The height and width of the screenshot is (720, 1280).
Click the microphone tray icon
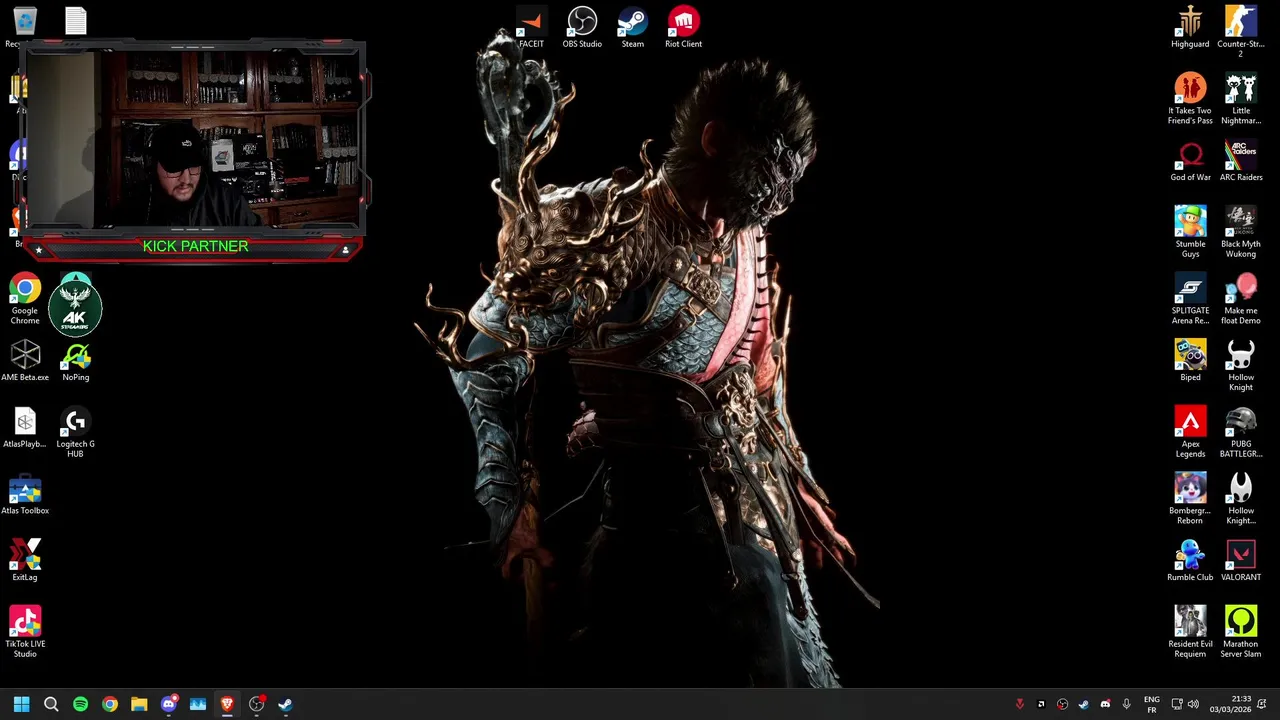tap(1126, 704)
